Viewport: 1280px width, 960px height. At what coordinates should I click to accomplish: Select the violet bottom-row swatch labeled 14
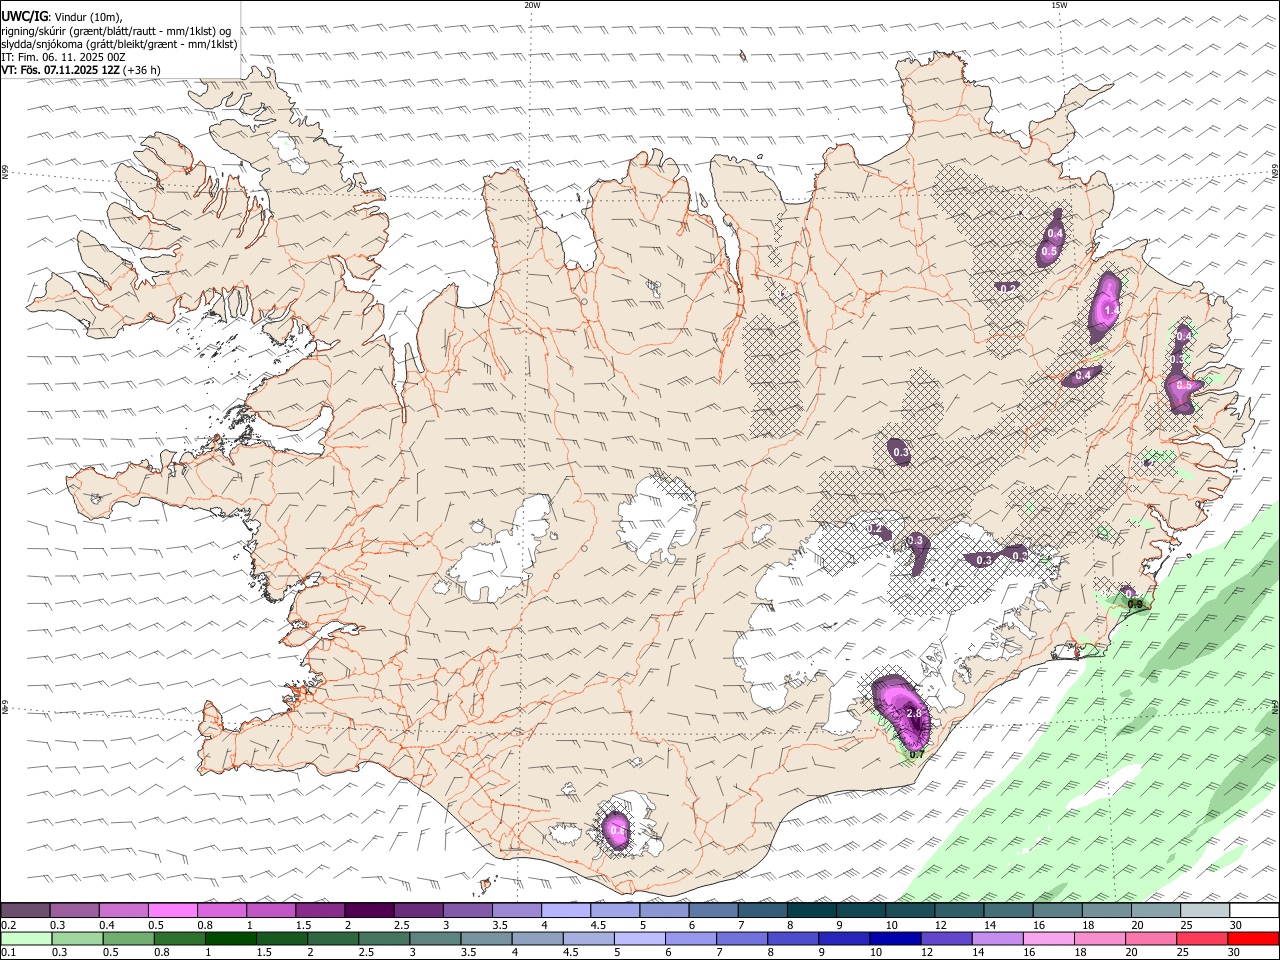click(997, 939)
